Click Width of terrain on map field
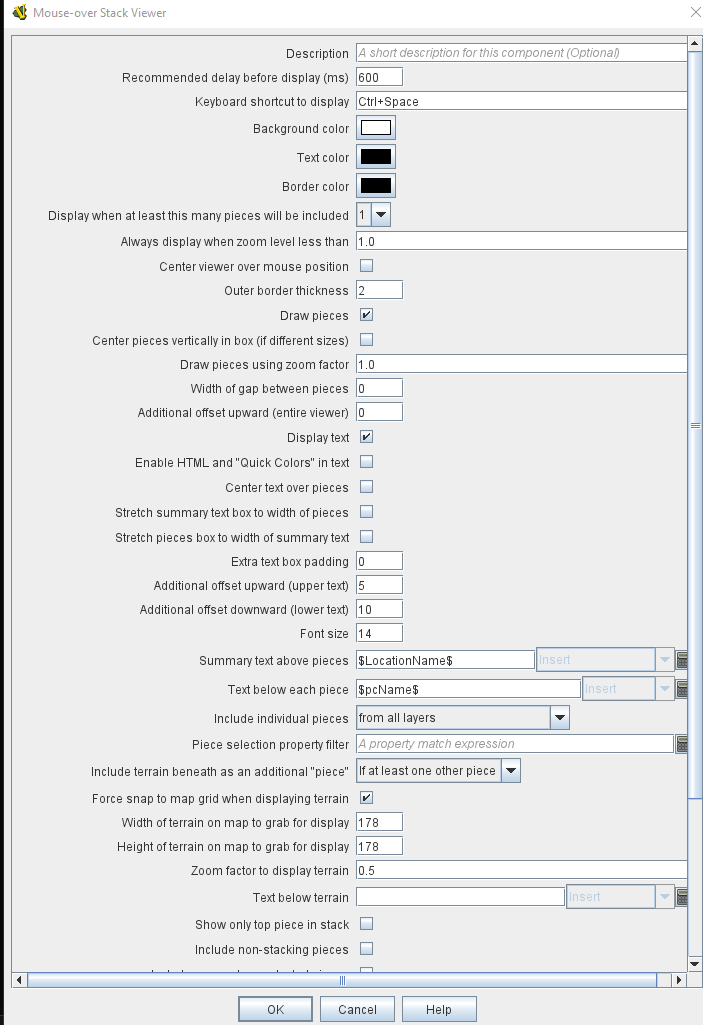The height and width of the screenshot is (1025, 703). point(379,822)
